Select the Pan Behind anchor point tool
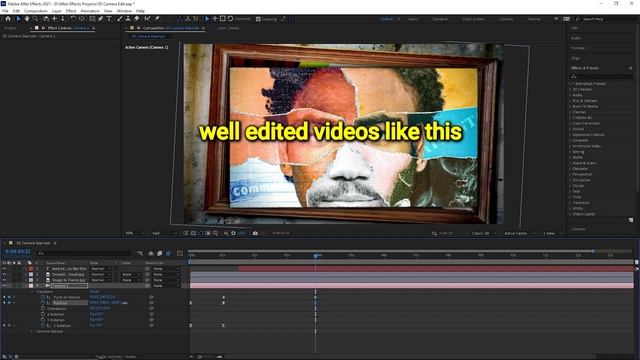This screenshot has height=360, width=640. pos(82,19)
